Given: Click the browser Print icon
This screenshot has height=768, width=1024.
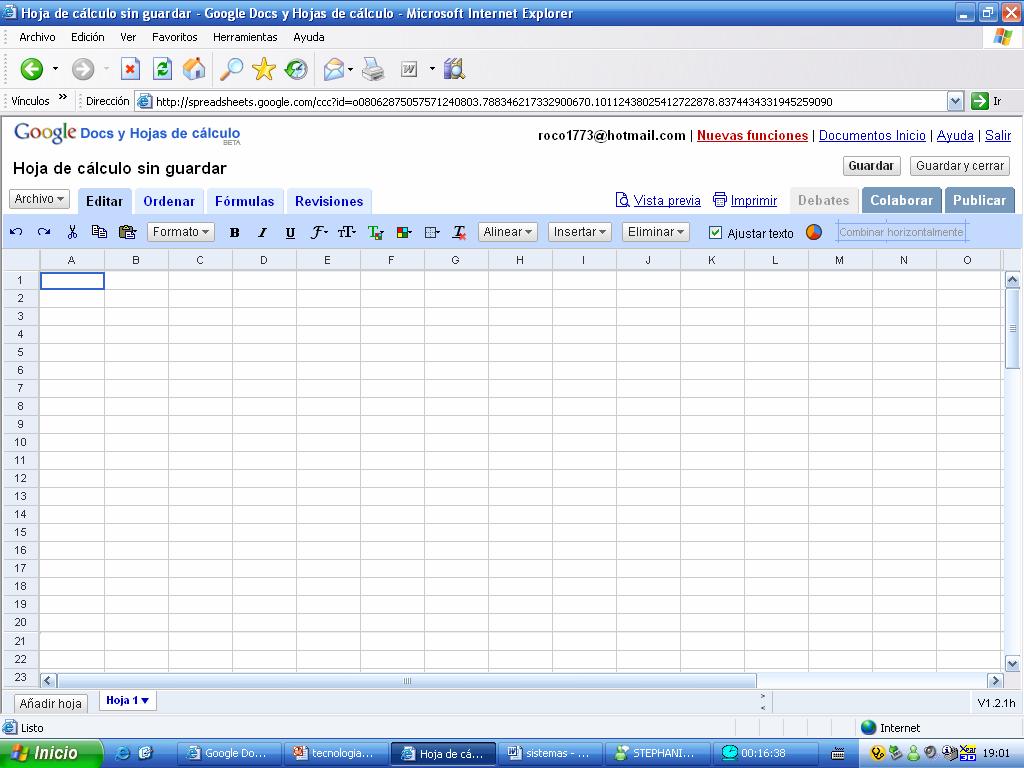Looking at the screenshot, I should coord(374,69).
